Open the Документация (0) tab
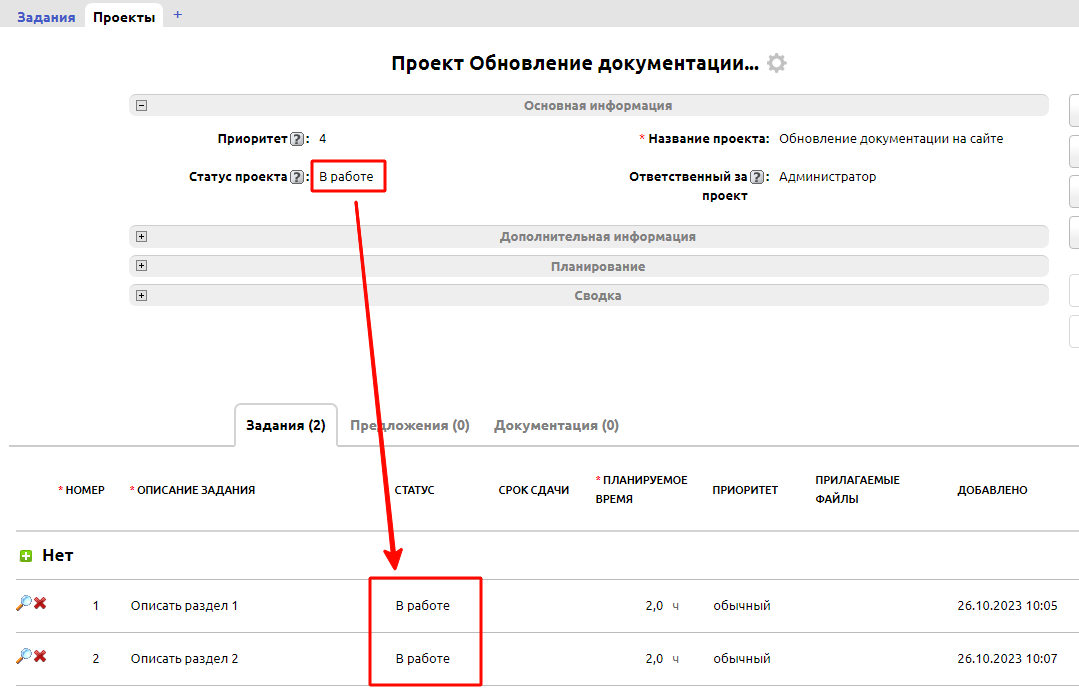 pyautogui.click(x=556, y=424)
